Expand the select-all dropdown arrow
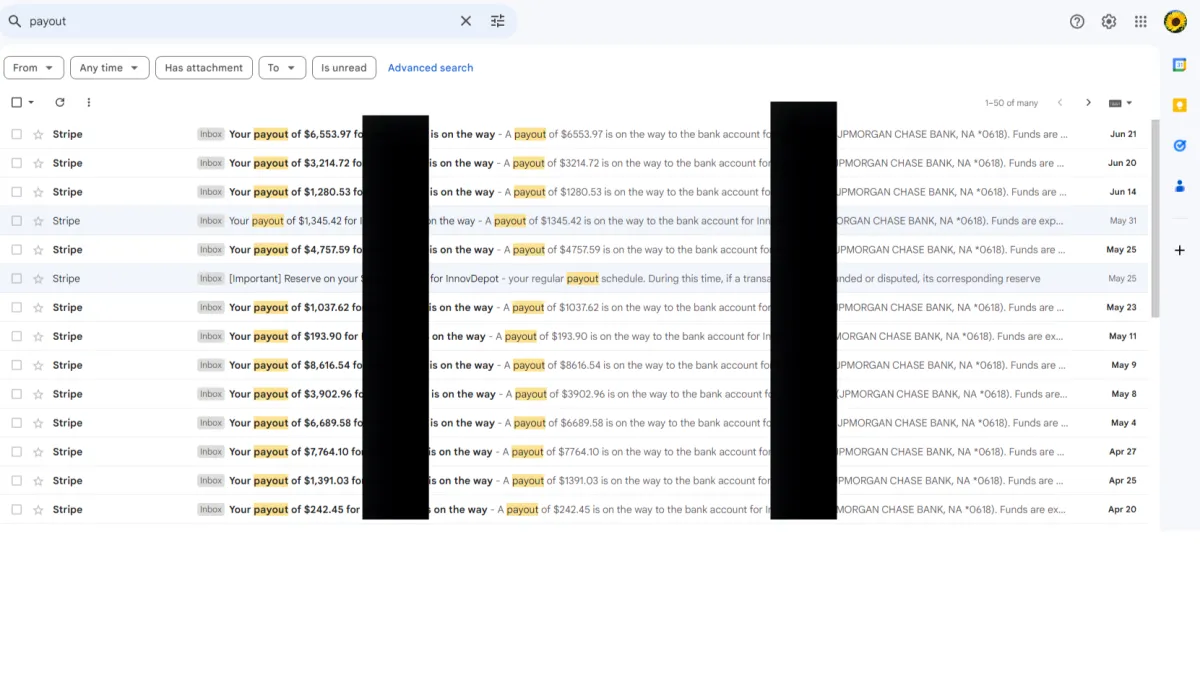The height and width of the screenshot is (677, 1200). tap(31, 102)
